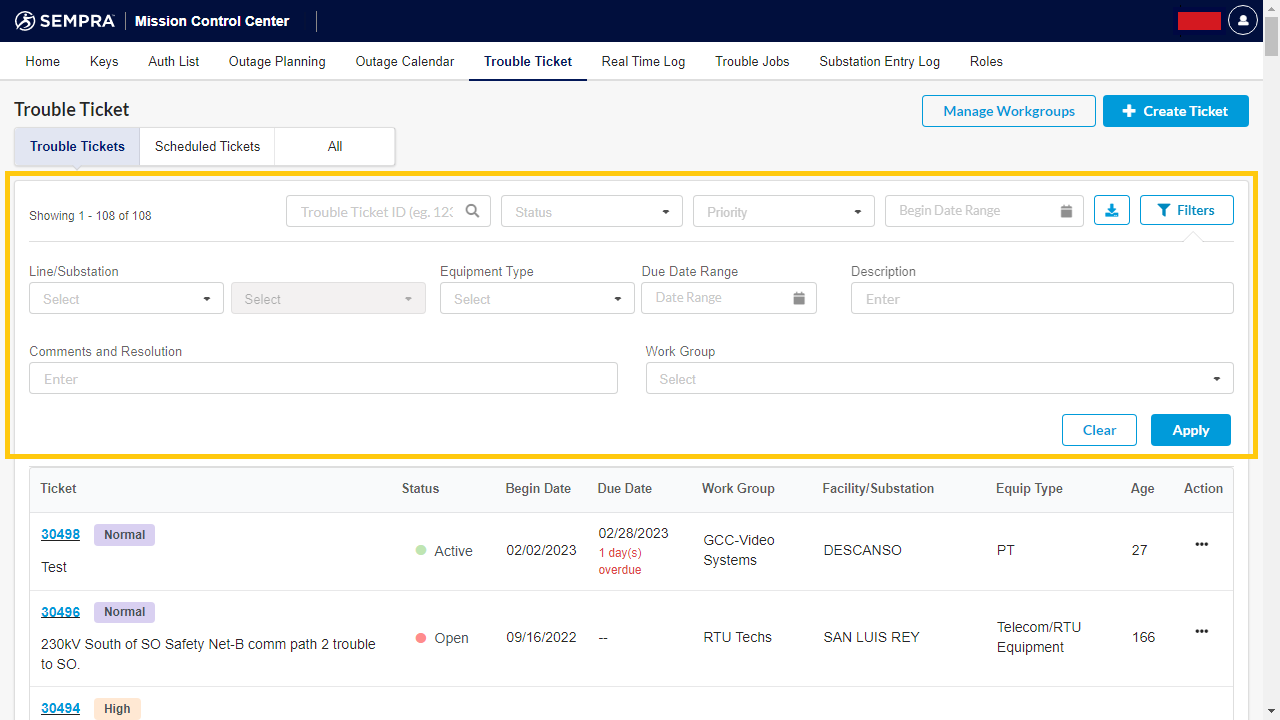Open the action menu for ticket 30496

1201,631
